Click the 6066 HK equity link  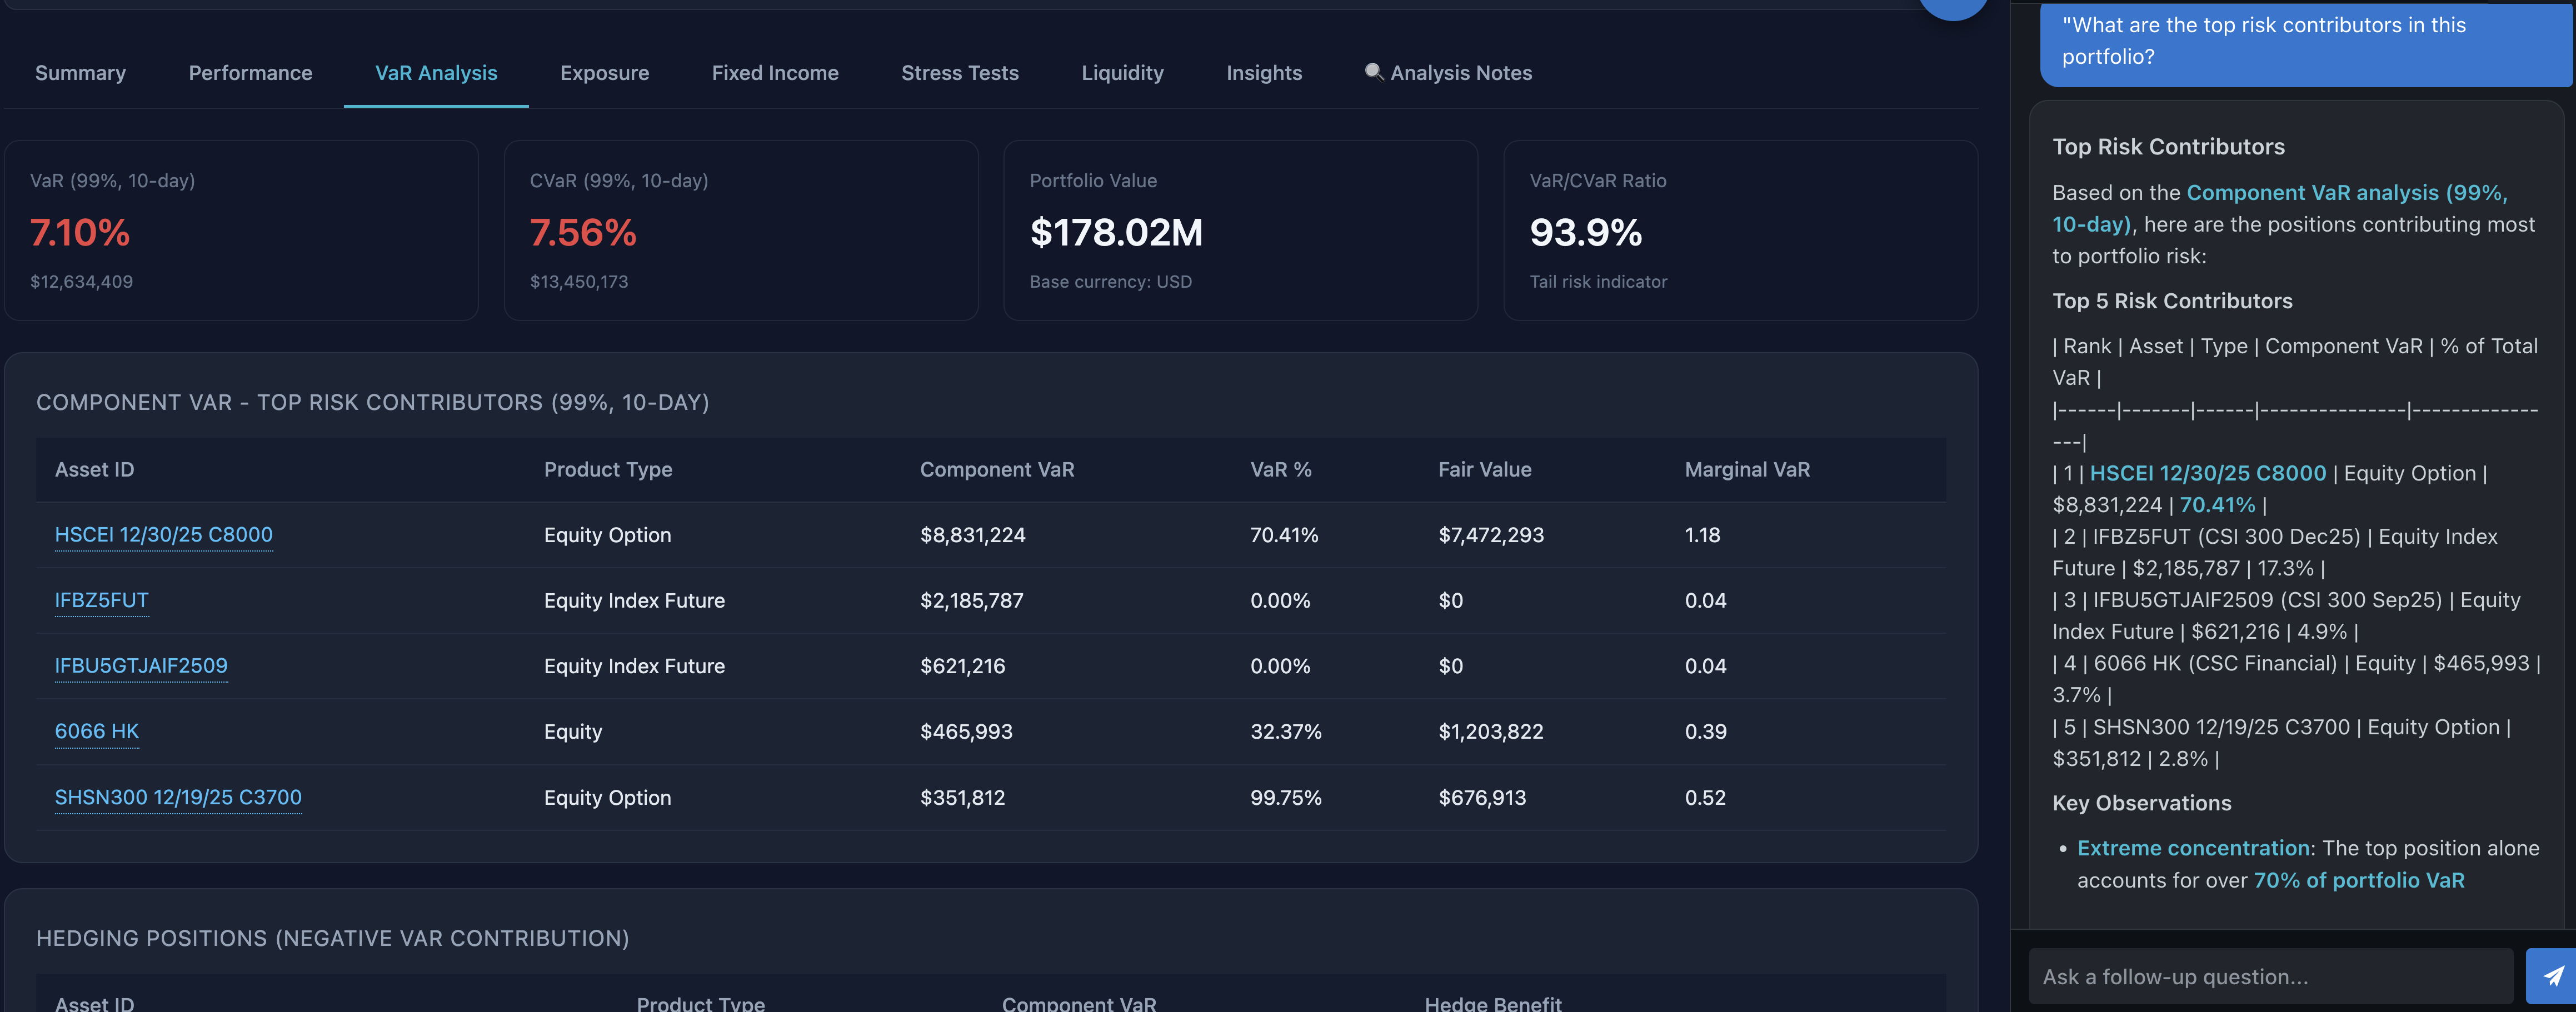tap(96, 731)
